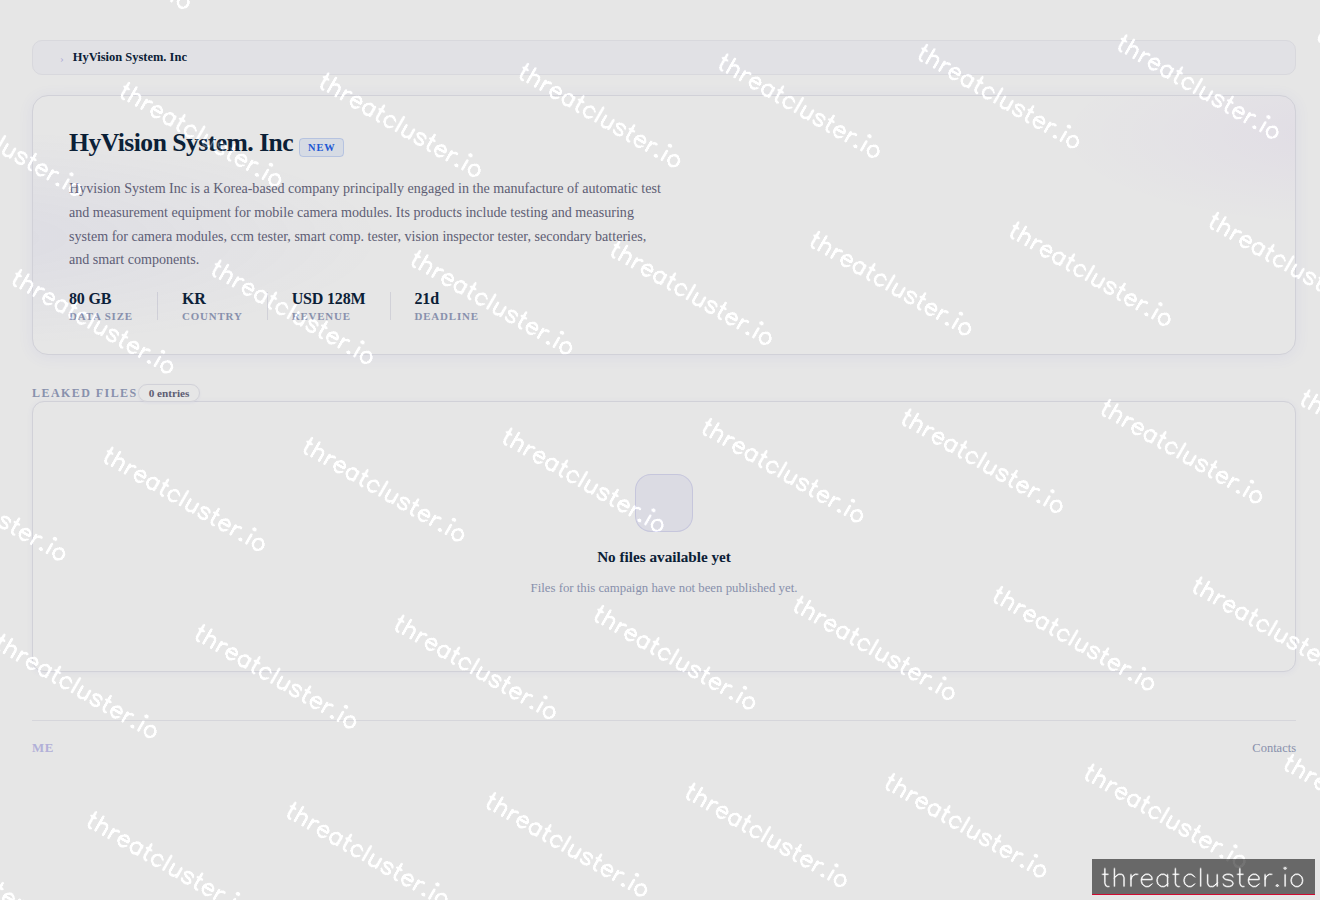Click the NEW badge beside the title
This screenshot has height=900, width=1320.
pos(321,147)
